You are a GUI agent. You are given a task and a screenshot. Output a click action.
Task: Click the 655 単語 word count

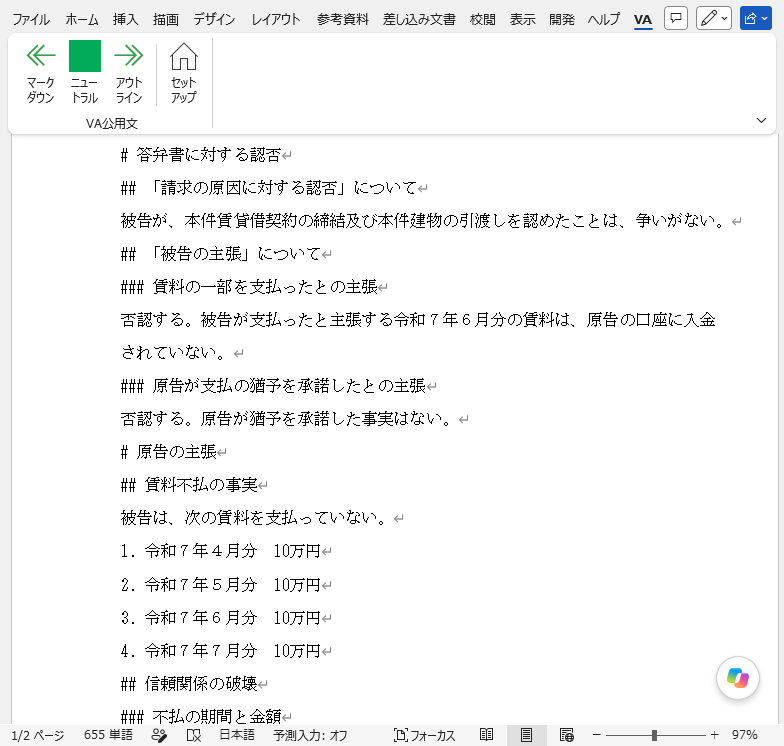coord(108,735)
